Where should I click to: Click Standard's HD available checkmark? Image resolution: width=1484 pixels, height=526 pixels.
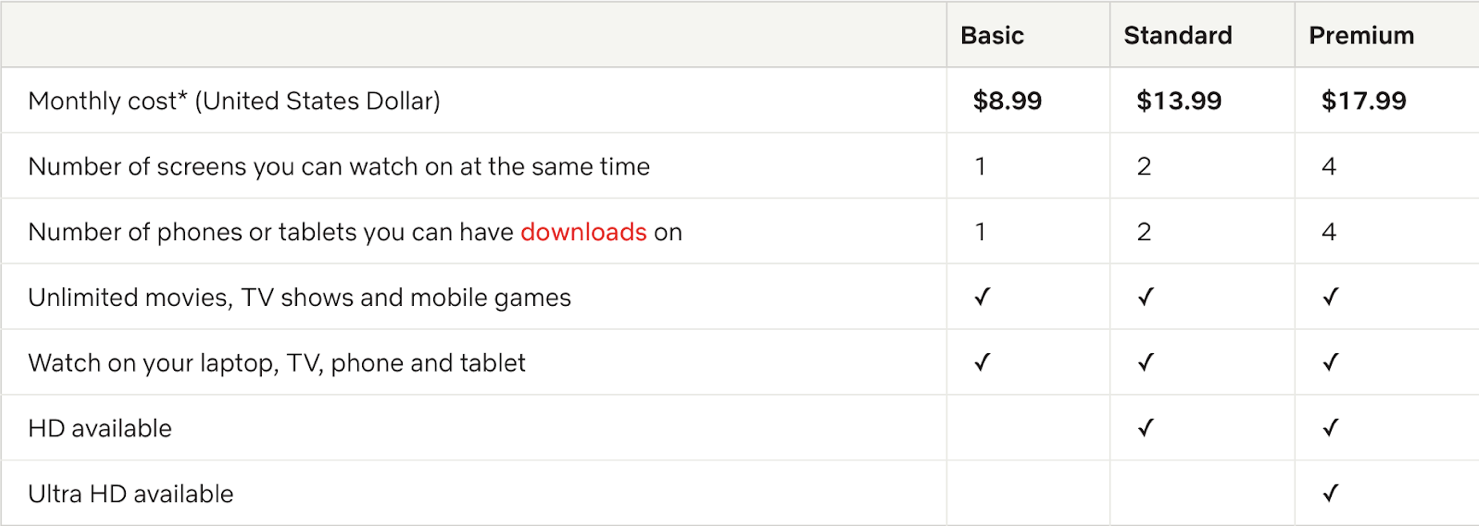coord(1145,428)
